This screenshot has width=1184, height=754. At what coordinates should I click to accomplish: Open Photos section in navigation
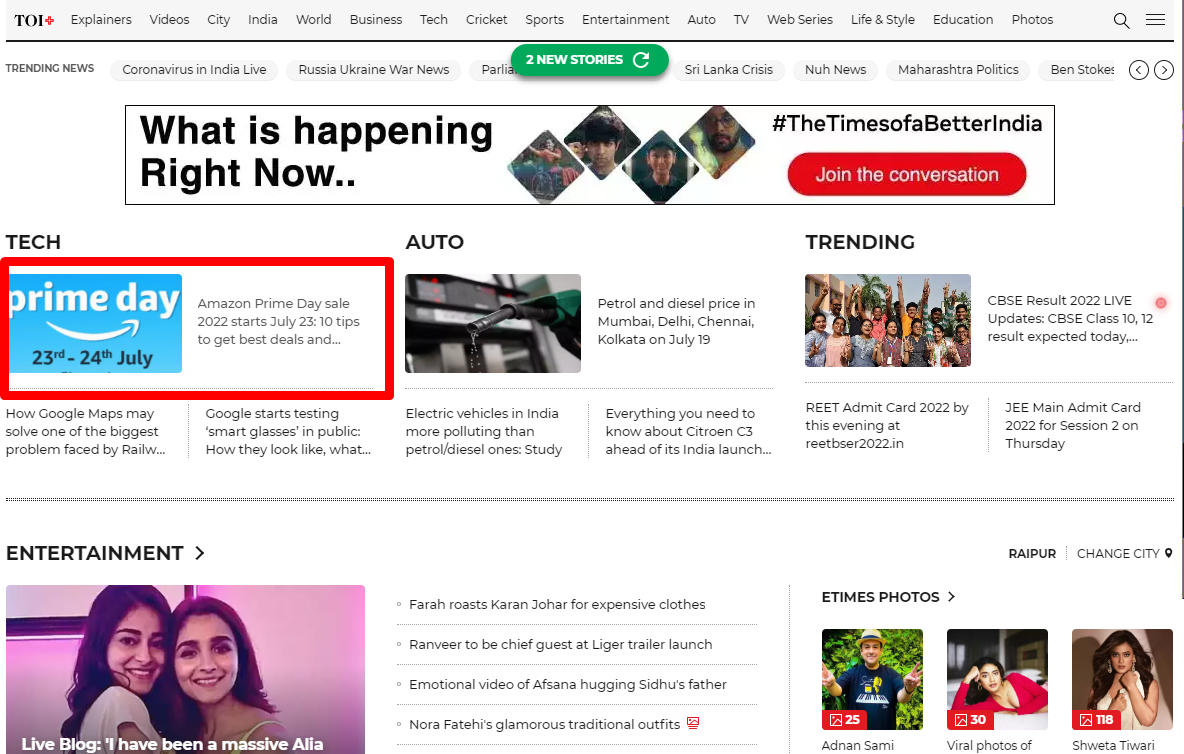click(1032, 20)
